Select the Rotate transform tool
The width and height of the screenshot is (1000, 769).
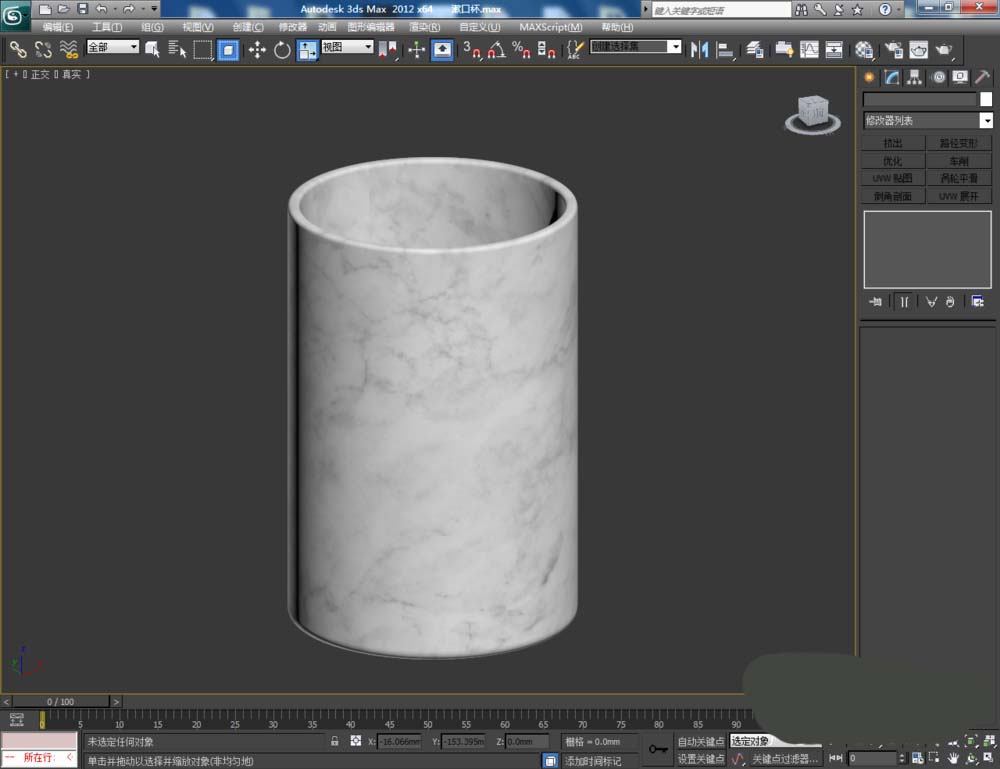[282, 49]
